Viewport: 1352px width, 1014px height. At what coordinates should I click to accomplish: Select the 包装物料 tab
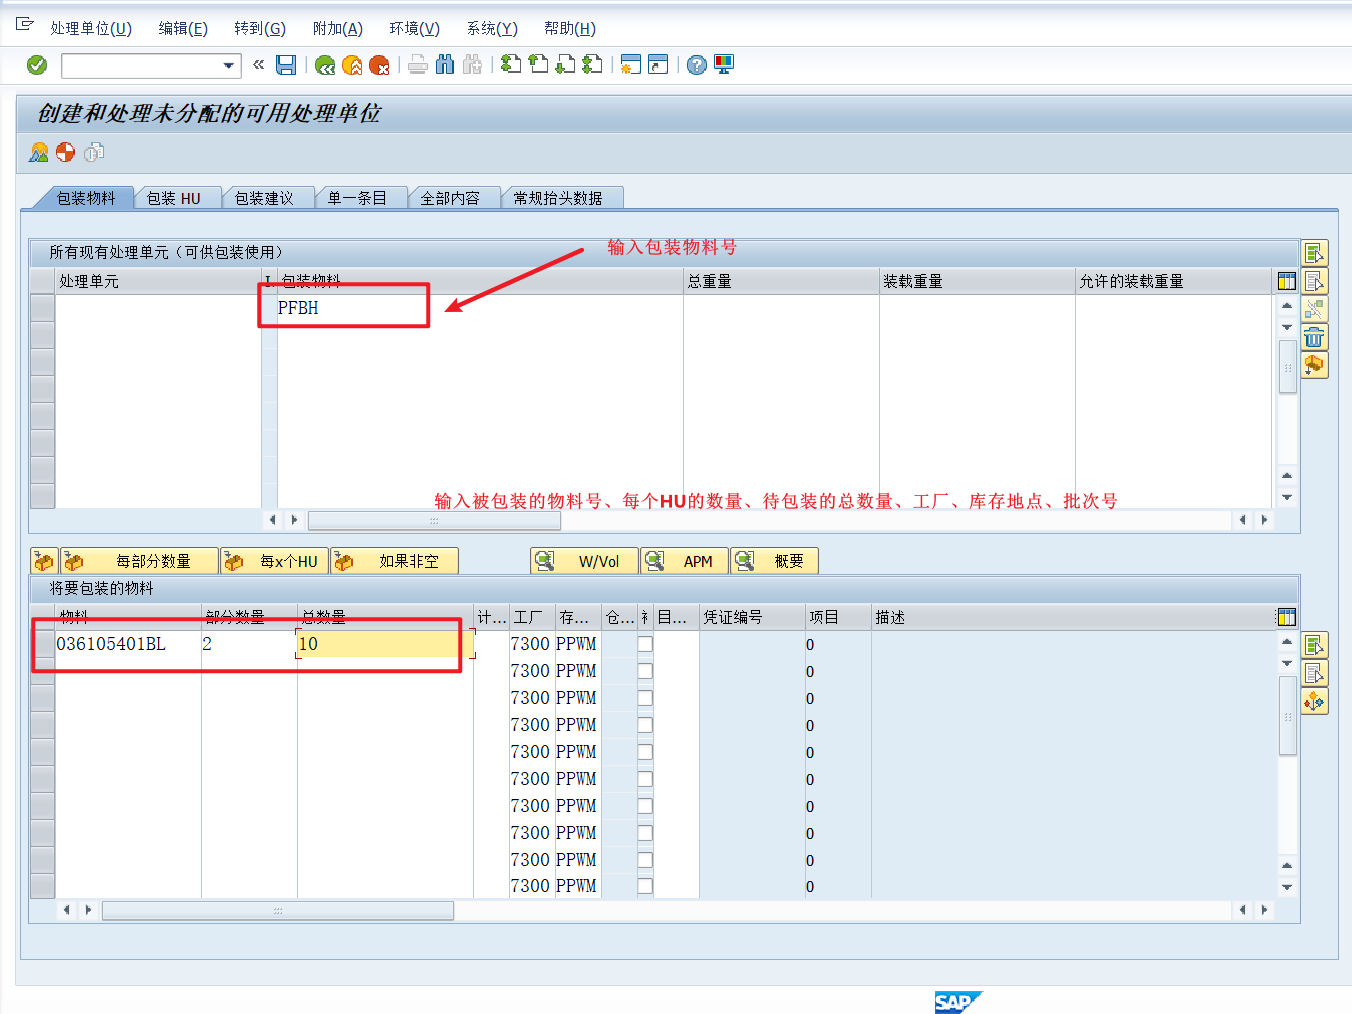point(86,198)
